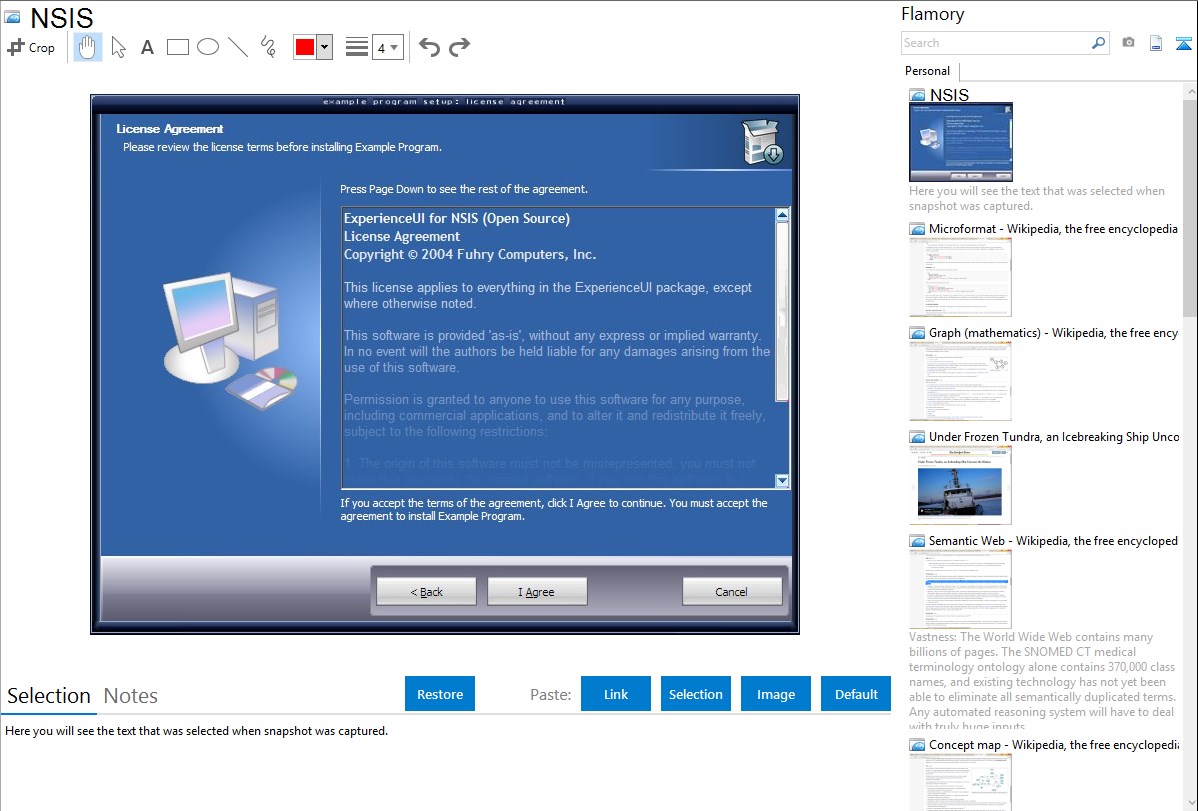Click the 'NSIS' title in the snapshot list
This screenshot has height=811, width=1198.
click(x=949, y=95)
